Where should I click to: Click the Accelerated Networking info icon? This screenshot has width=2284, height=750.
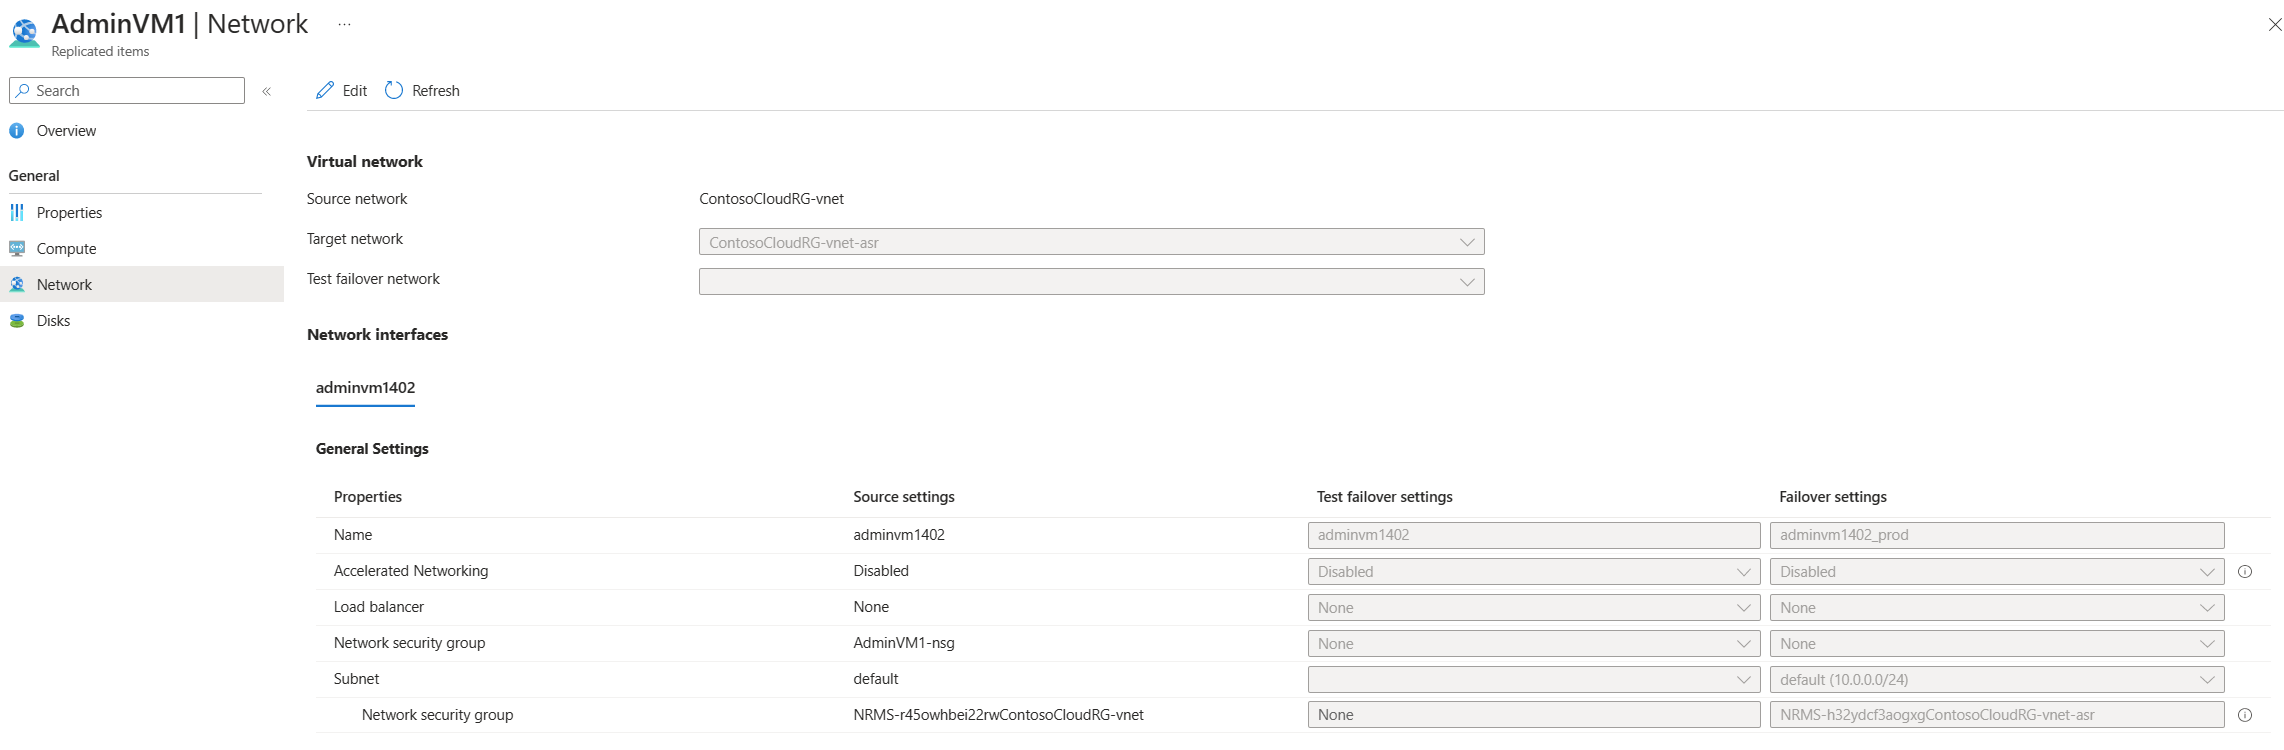(2245, 572)
